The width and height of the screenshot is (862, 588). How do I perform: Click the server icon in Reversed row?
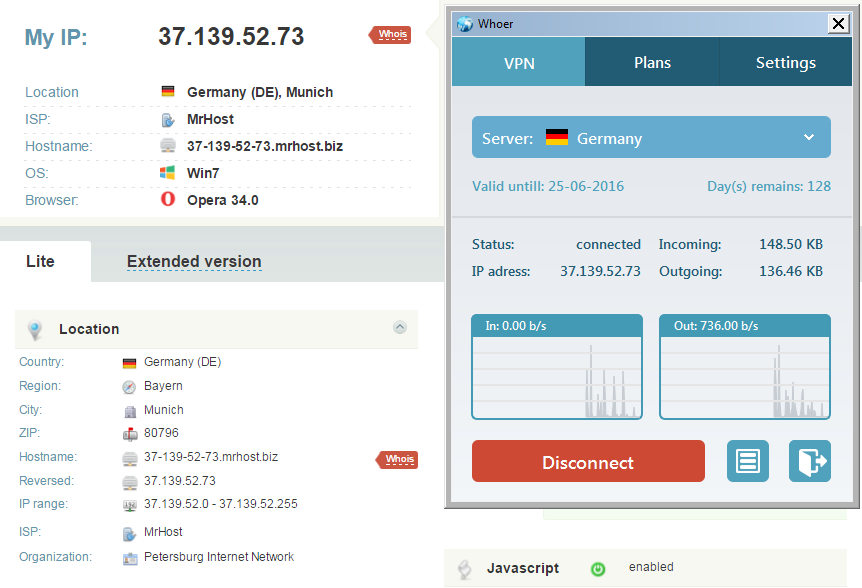point(130,482)
